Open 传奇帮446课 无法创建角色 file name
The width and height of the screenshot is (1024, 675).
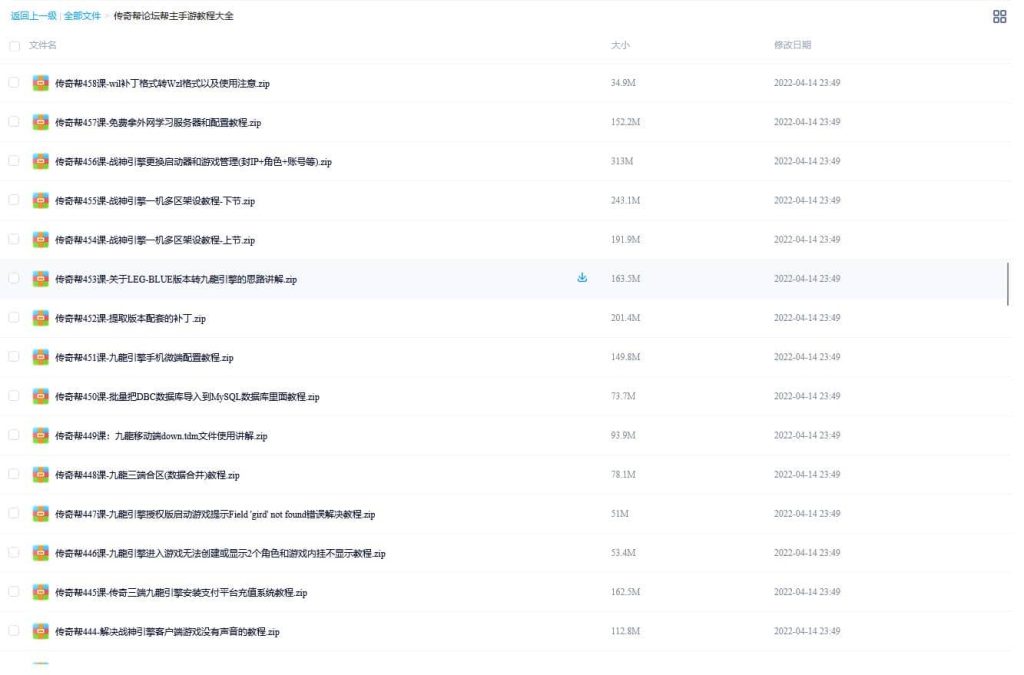pyautogui.click(x=220, y=554)
